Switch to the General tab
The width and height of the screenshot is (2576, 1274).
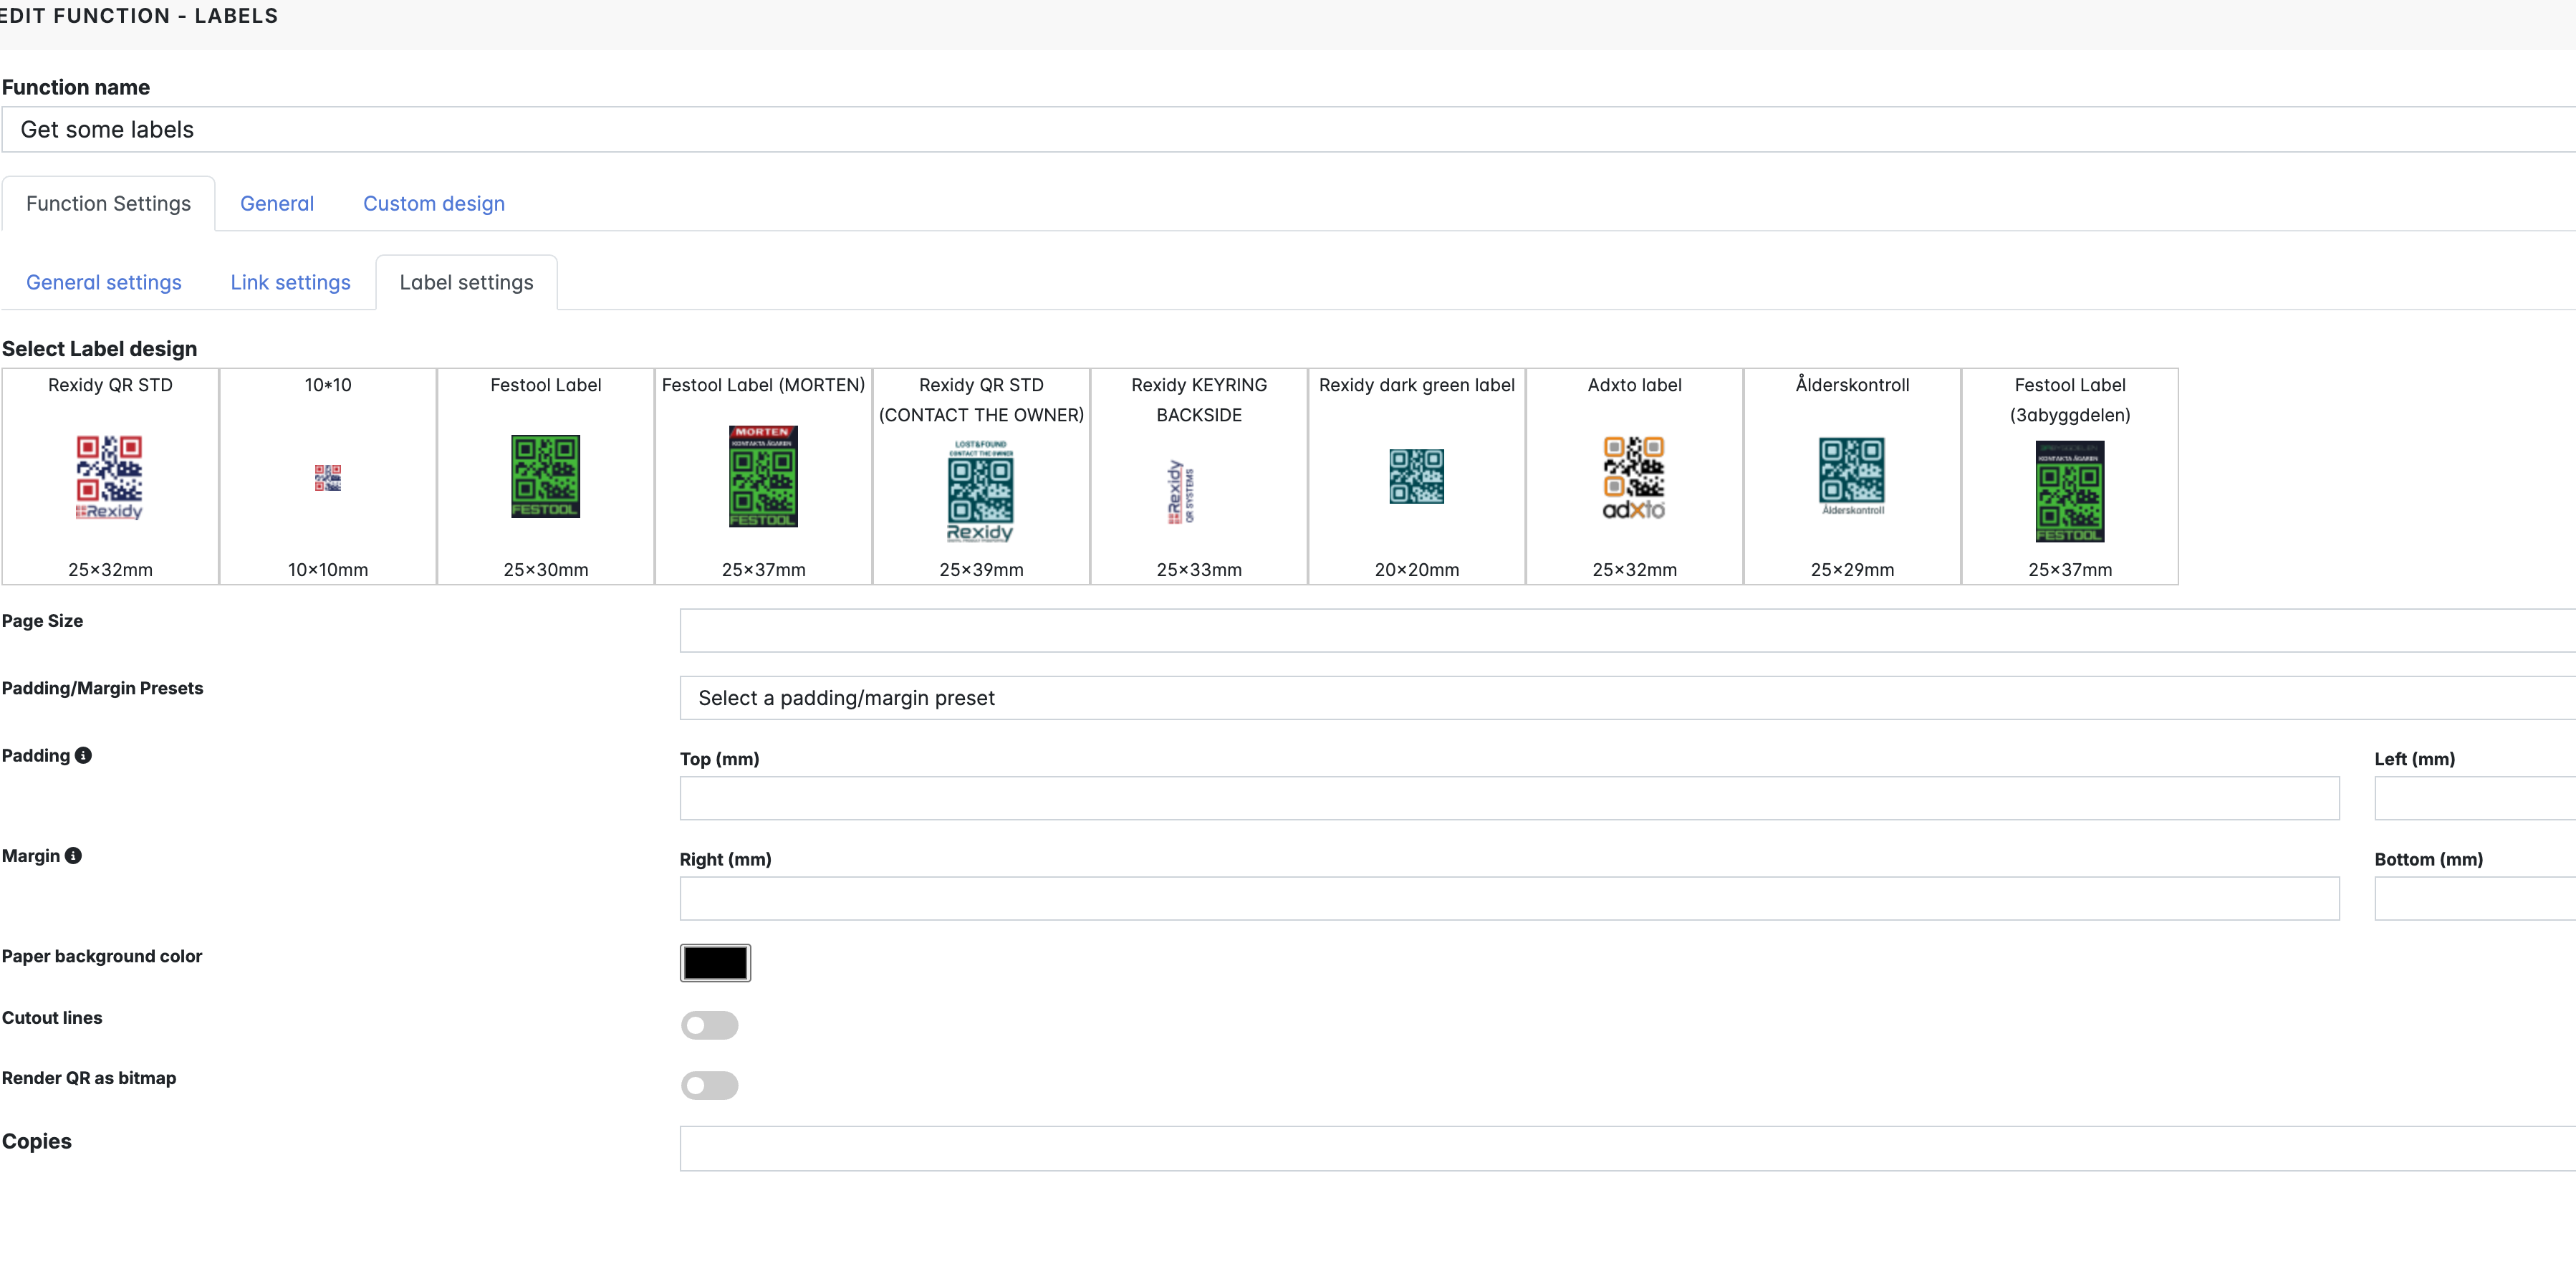coord(277,203)
